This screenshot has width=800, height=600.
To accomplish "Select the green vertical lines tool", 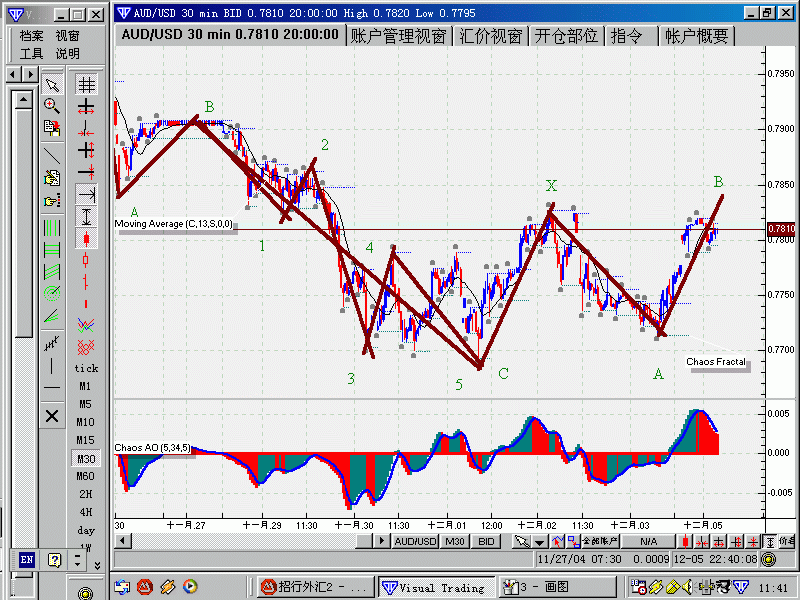I will (52, 228).
